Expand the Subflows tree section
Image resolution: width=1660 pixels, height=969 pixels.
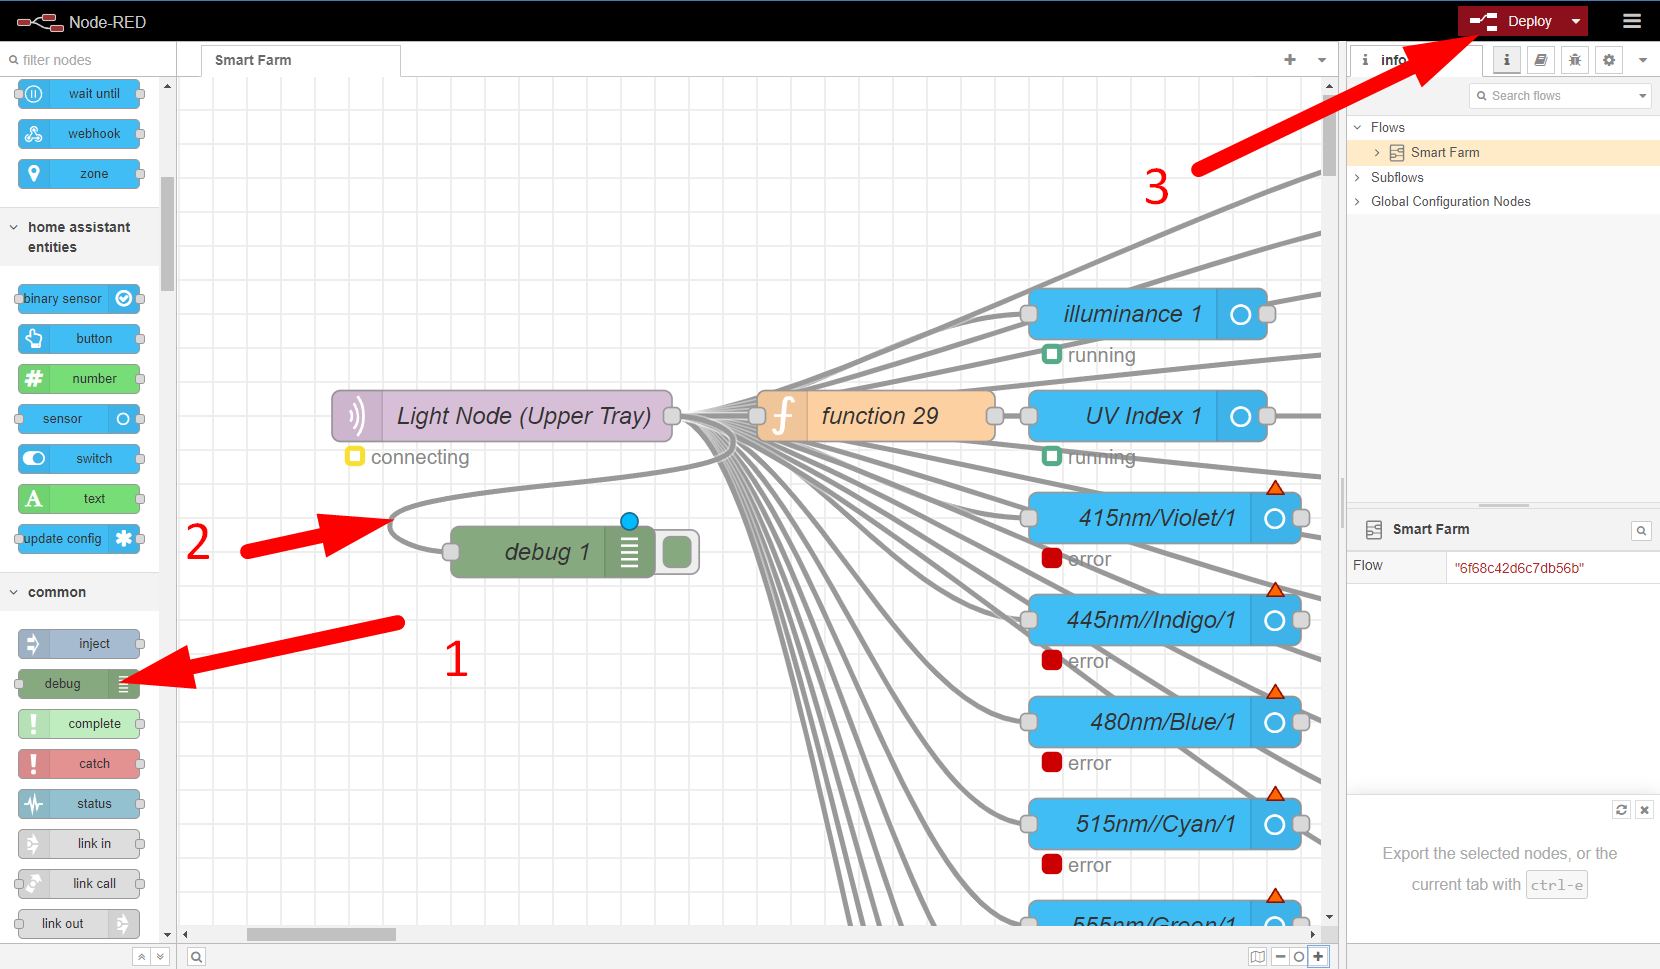(1357, 177)
